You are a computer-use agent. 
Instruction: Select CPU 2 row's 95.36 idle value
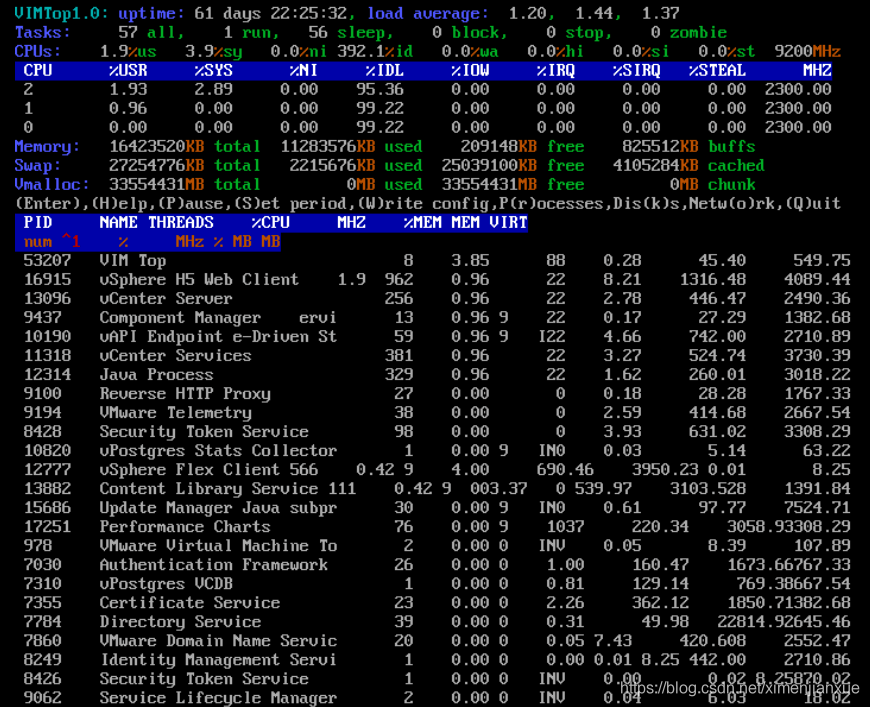[x=380, y=89]
